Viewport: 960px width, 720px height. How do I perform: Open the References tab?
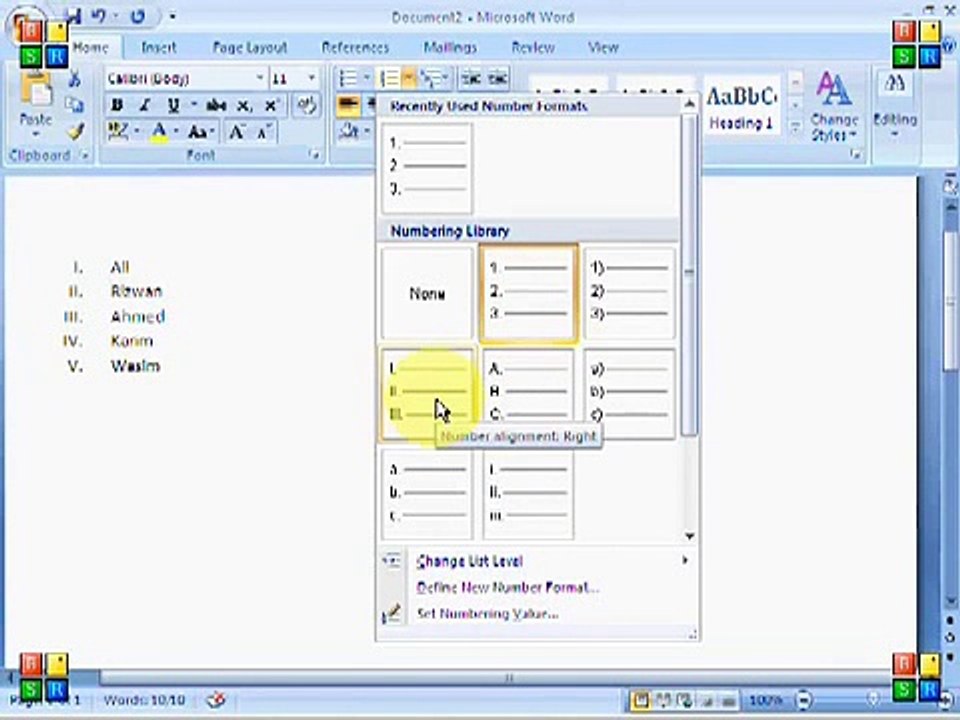click(x=355, y=48)
